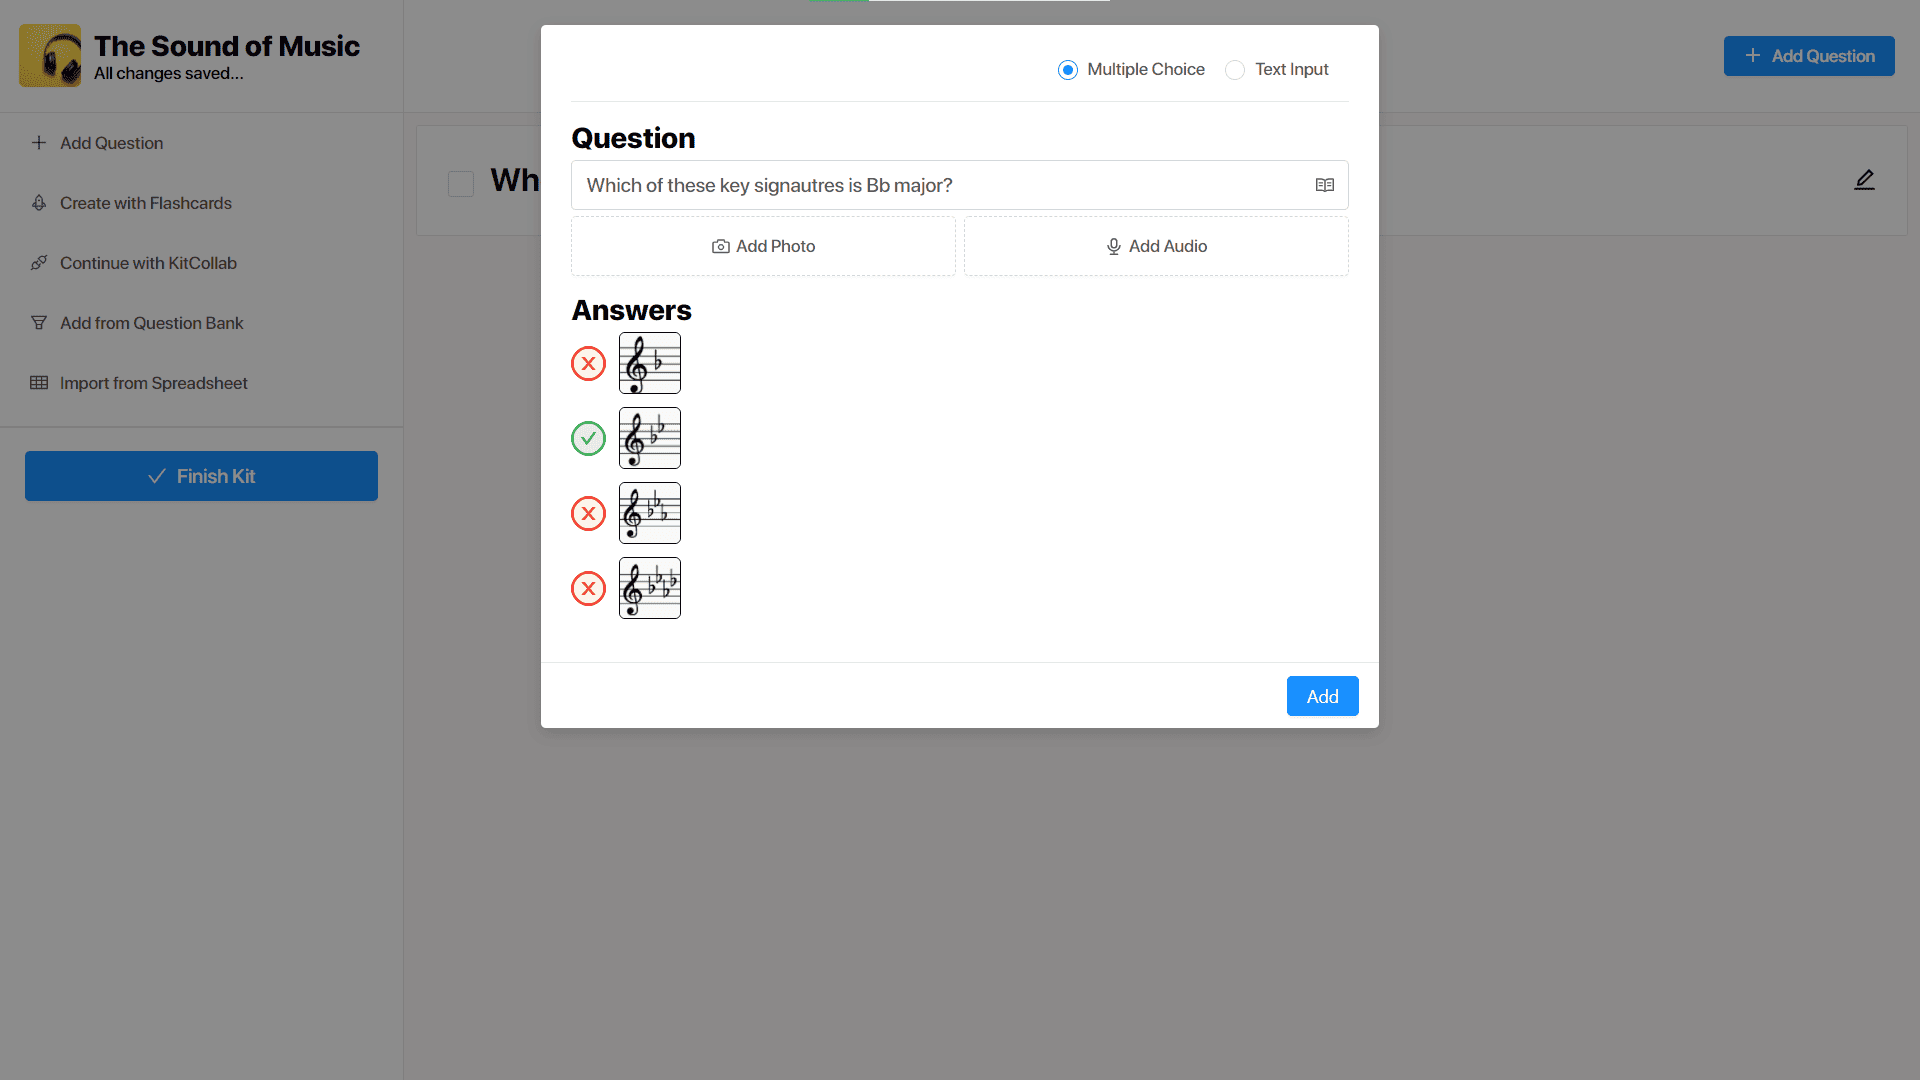
Task: Click the four-flats key signature thumbnail answer four
Action: pyautogui.click(x=650, y=587)
